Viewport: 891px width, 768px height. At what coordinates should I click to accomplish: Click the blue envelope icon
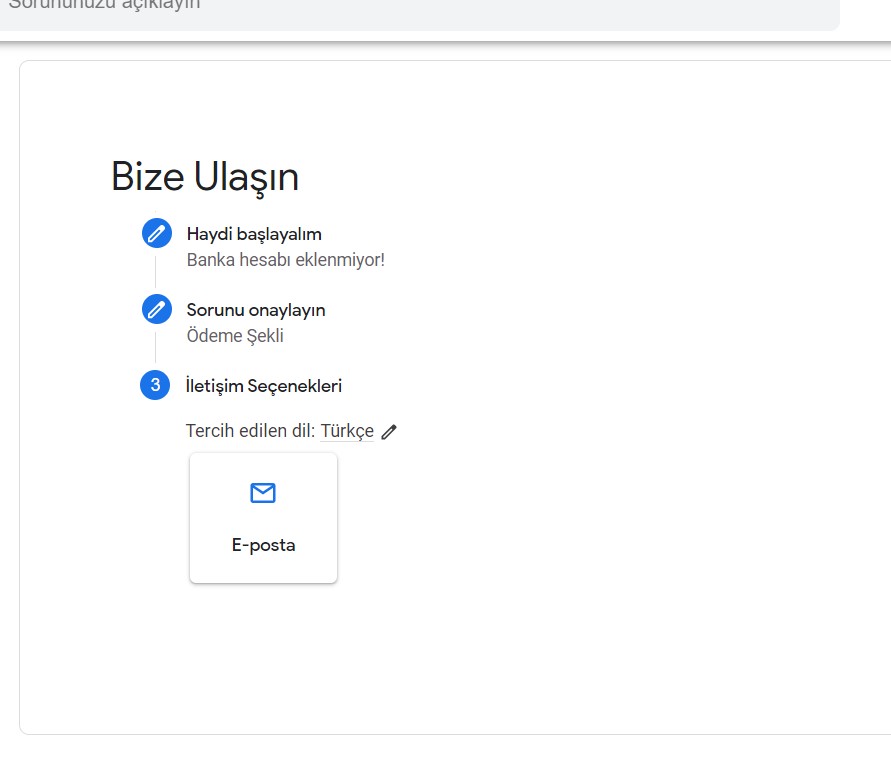263,493
